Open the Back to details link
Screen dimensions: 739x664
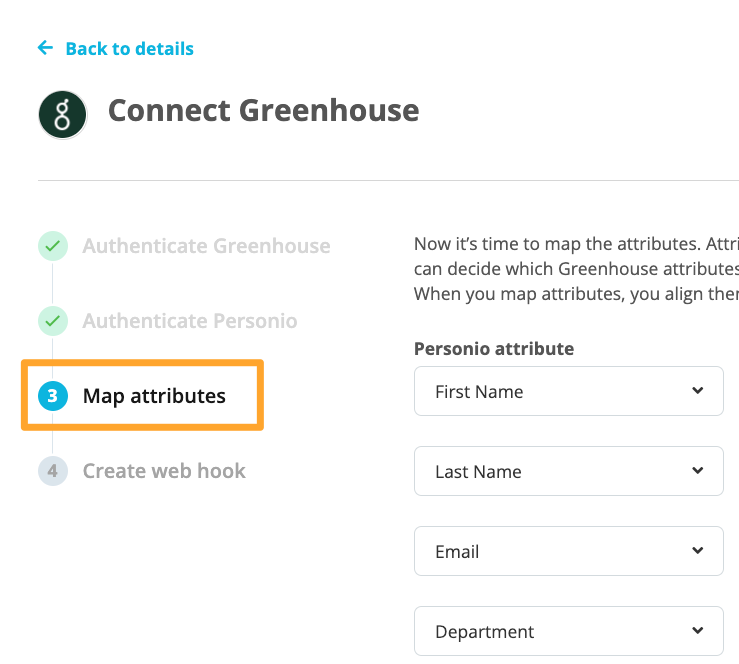(x=129, y=49)
